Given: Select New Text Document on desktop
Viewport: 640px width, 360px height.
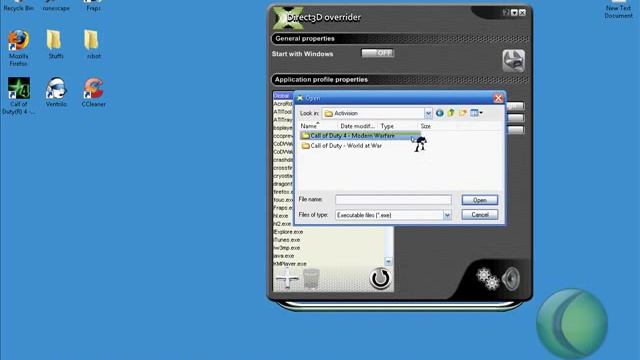Looking at the screenshot, I should click(x=618, y=9).
